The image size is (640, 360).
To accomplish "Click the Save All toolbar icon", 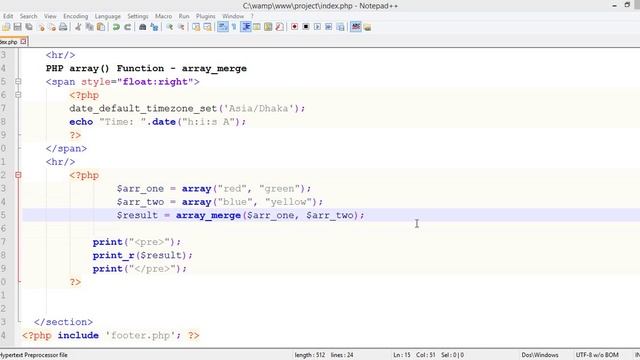I will tap(29, 27).
